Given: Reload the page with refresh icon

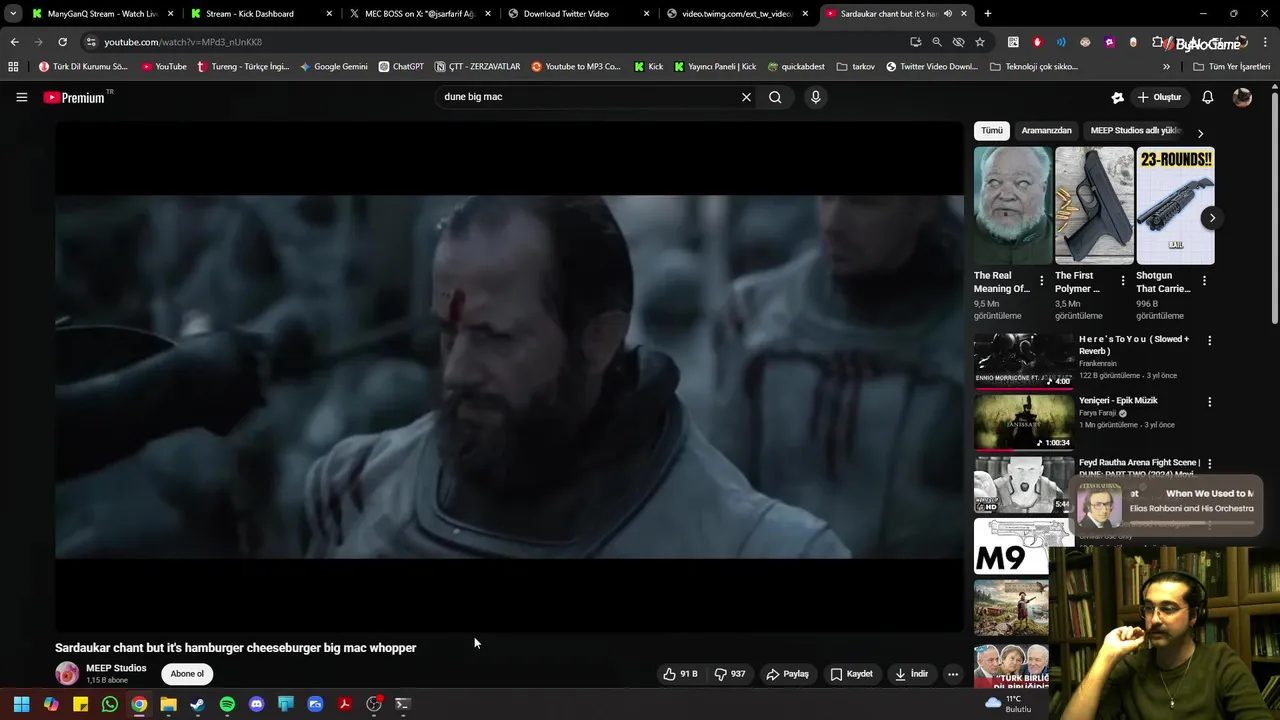Looking at the screenshot, I should pos(62,42).
